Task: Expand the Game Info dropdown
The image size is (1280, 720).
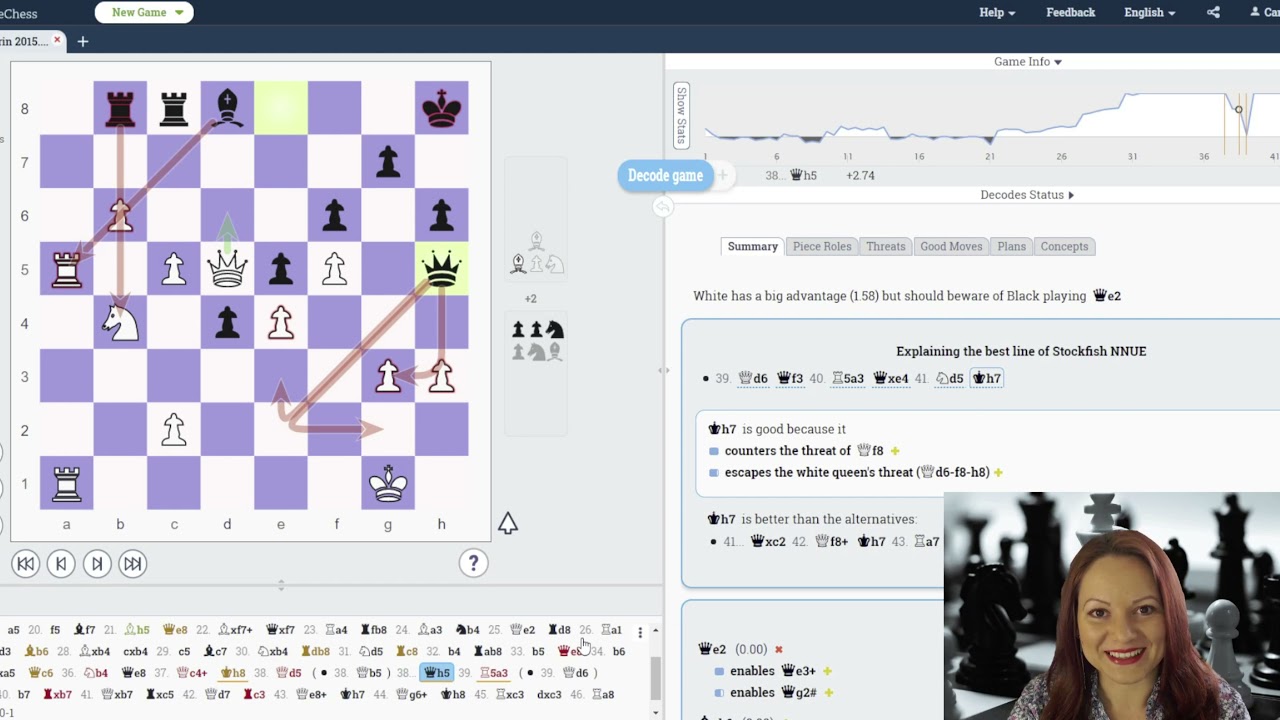Action: 1027,61
